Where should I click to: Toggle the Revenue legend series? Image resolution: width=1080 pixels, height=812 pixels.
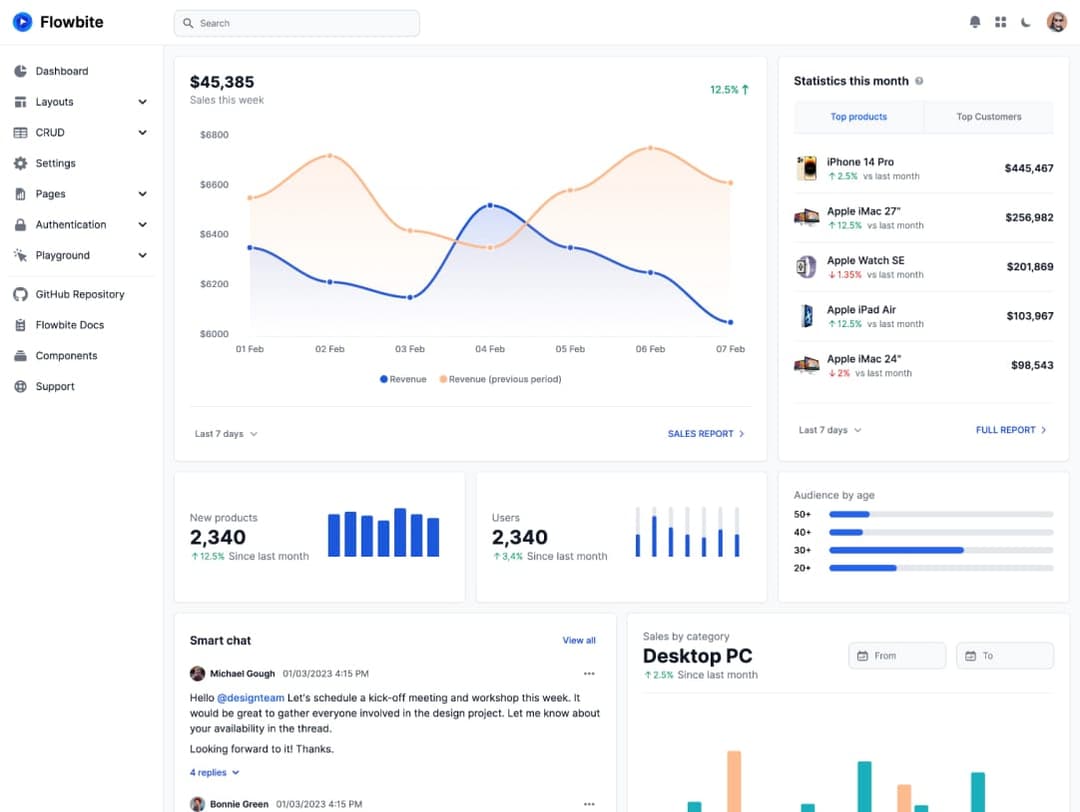[x=403, y=379]
